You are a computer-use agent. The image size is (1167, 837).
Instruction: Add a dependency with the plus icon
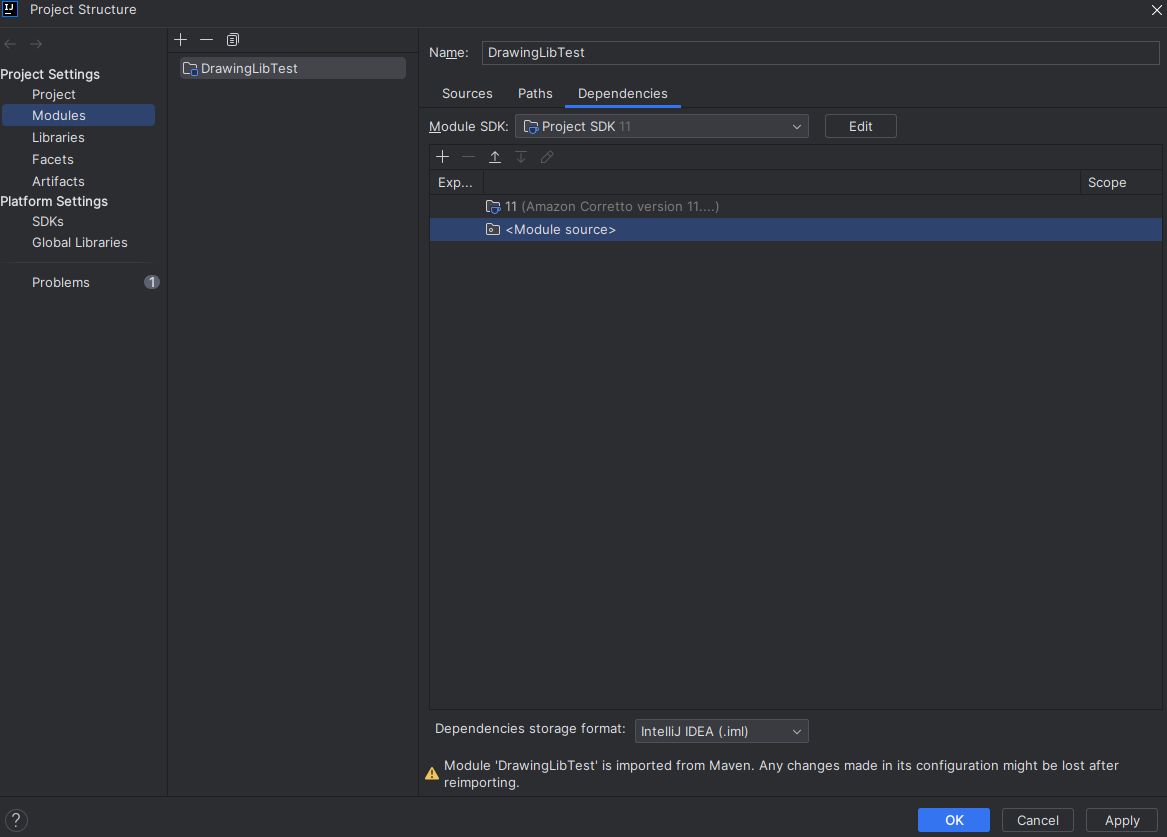[x=442, y=157]
